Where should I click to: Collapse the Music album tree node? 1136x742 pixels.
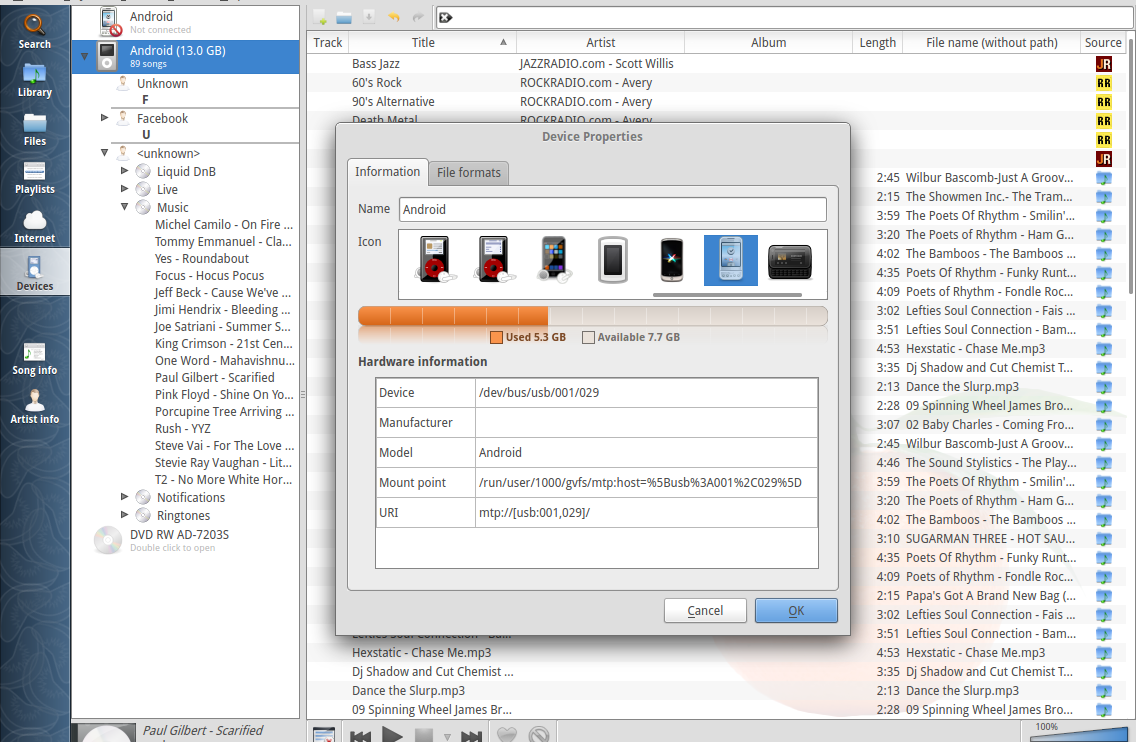click(125, 207)
